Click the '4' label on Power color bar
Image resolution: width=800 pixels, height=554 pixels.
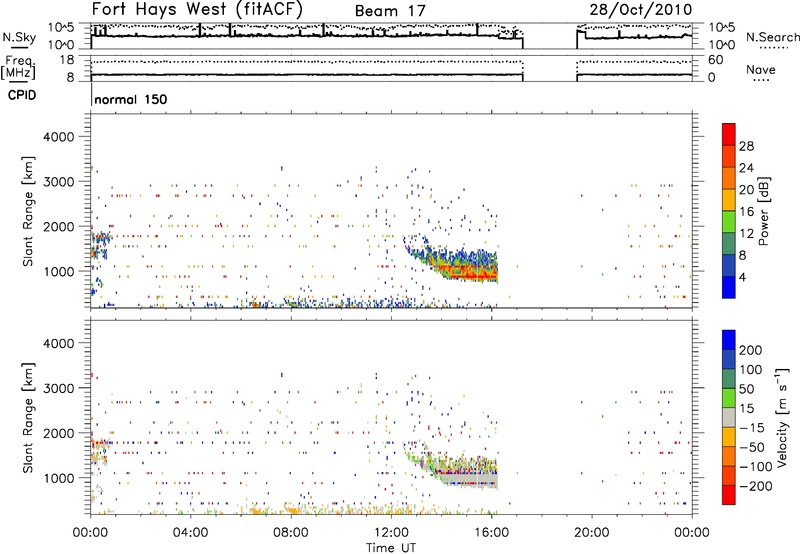click(x=743, y=277)
